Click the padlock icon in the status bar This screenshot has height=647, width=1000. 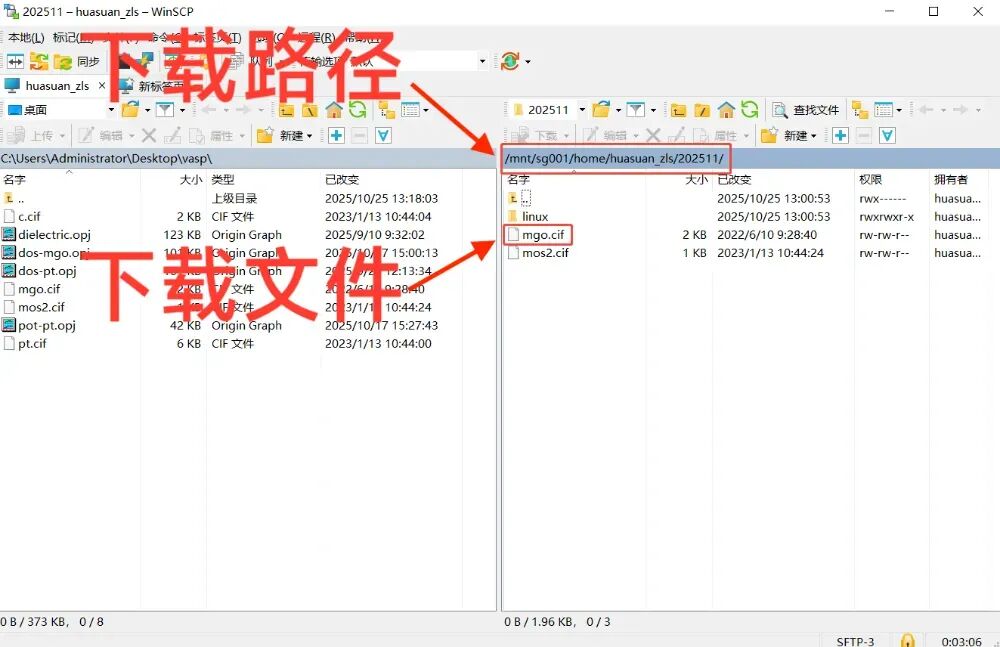point(908,637)
